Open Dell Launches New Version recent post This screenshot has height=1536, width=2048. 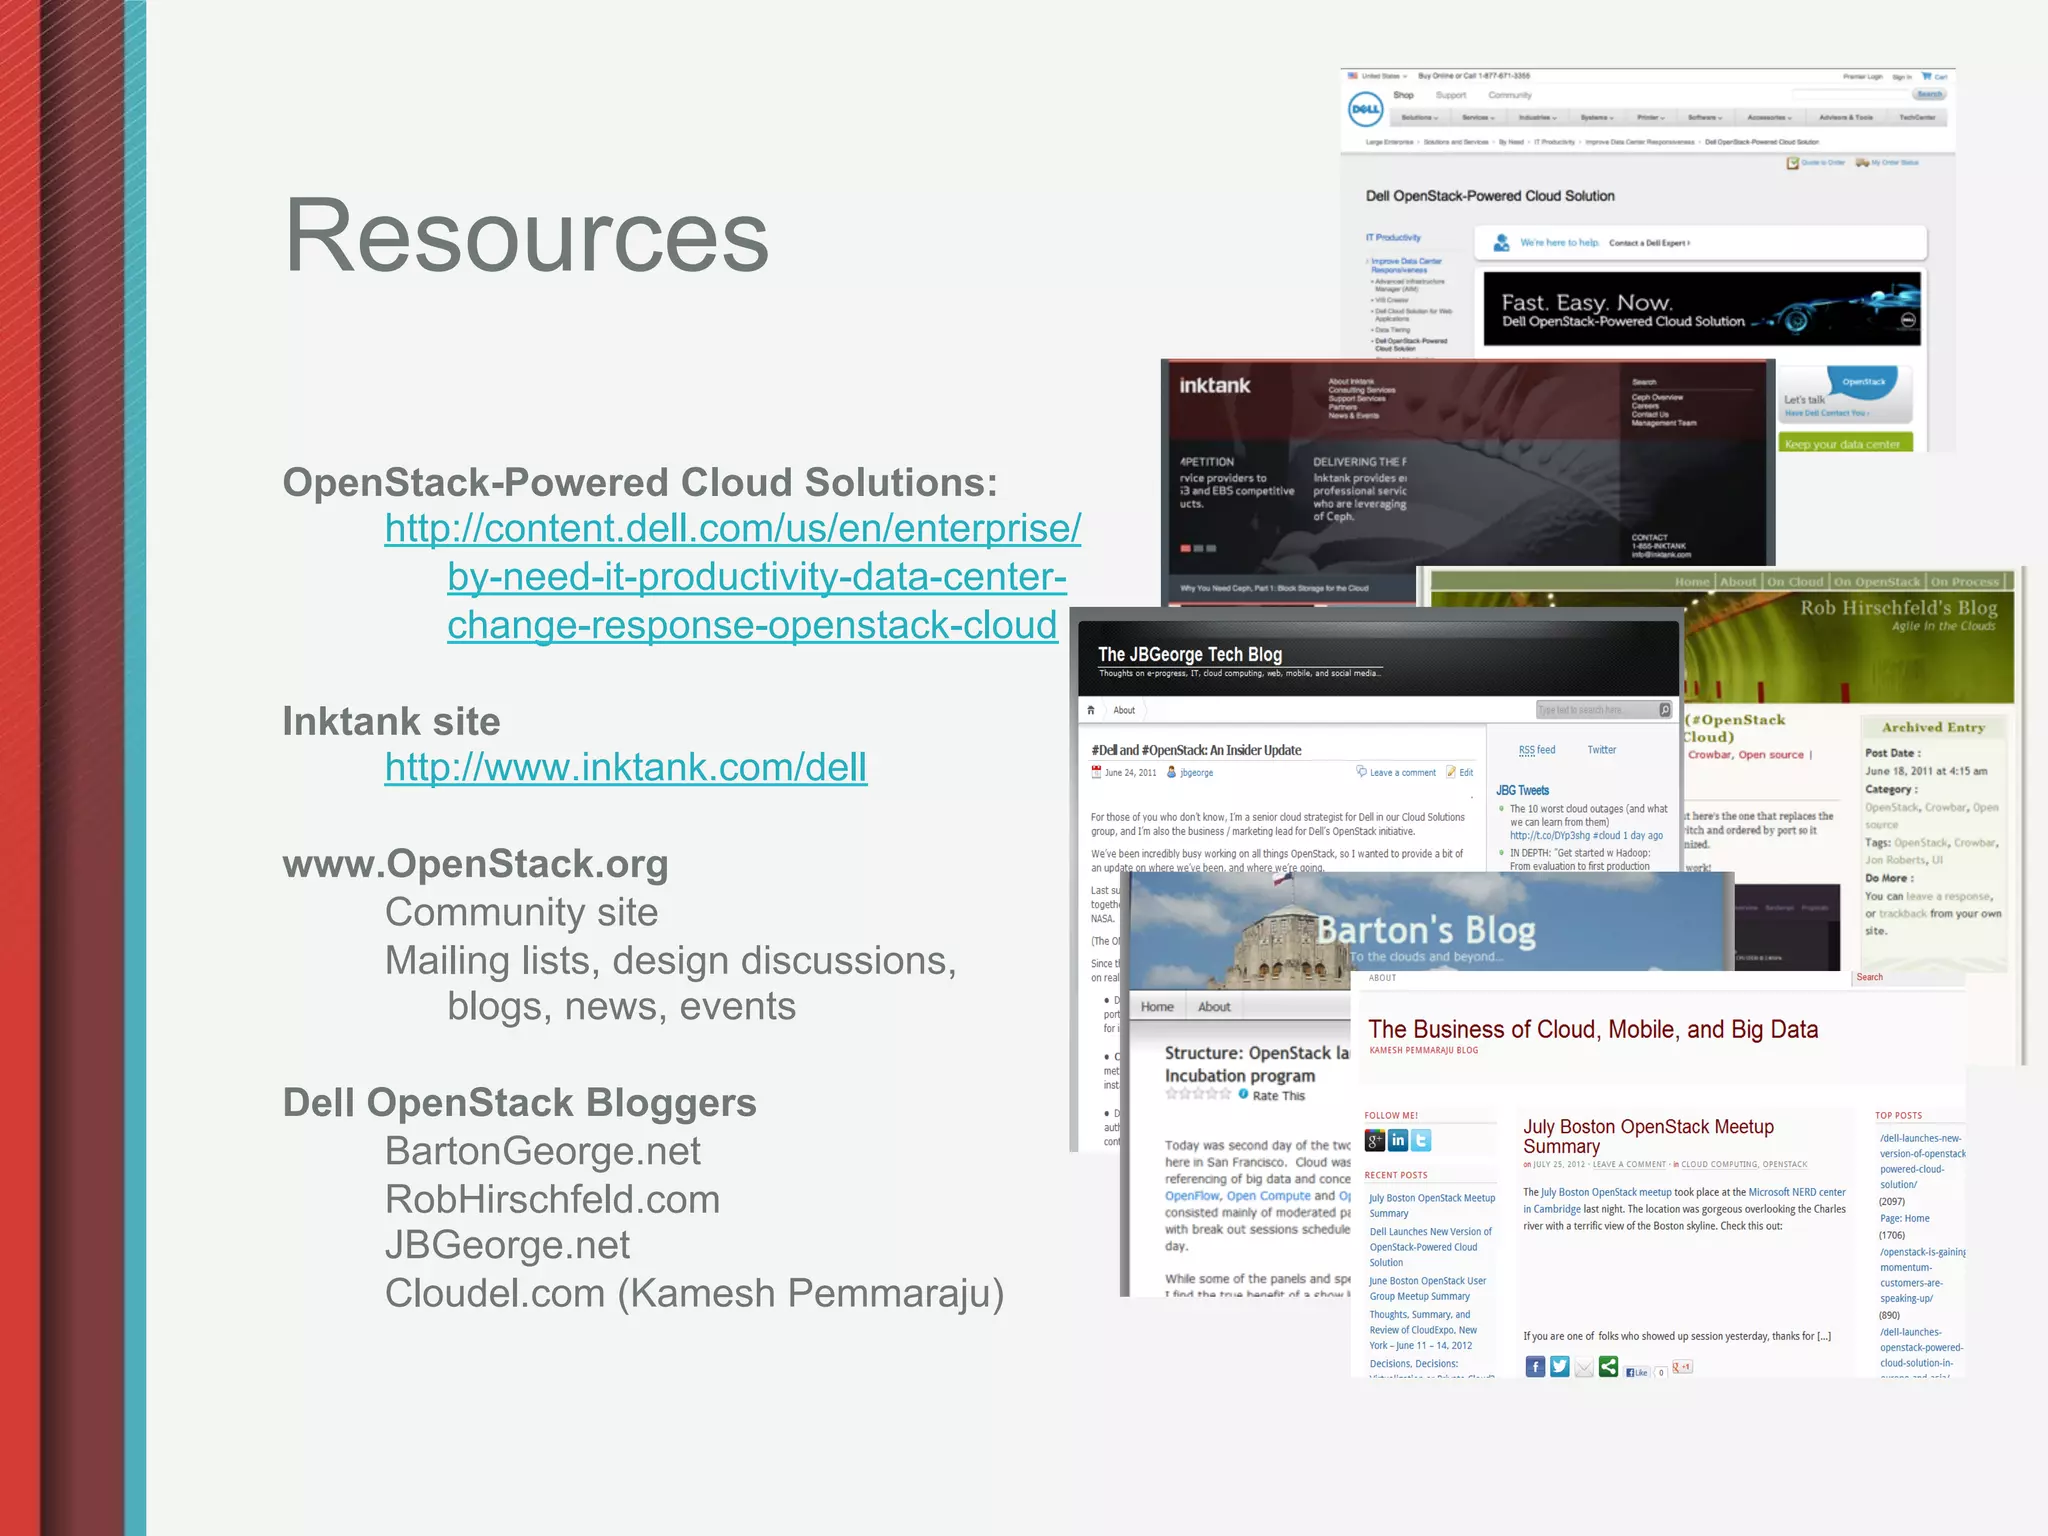[1431, 1247]
